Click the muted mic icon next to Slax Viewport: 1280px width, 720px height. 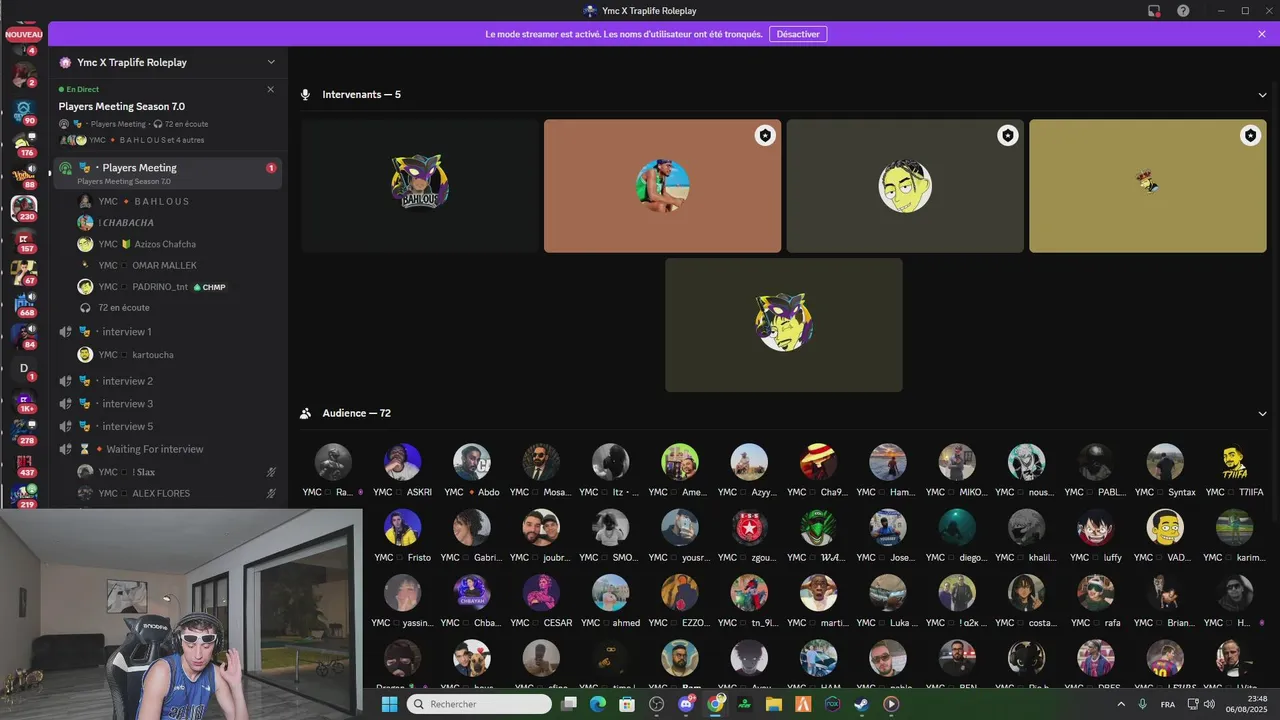point(271,472)
